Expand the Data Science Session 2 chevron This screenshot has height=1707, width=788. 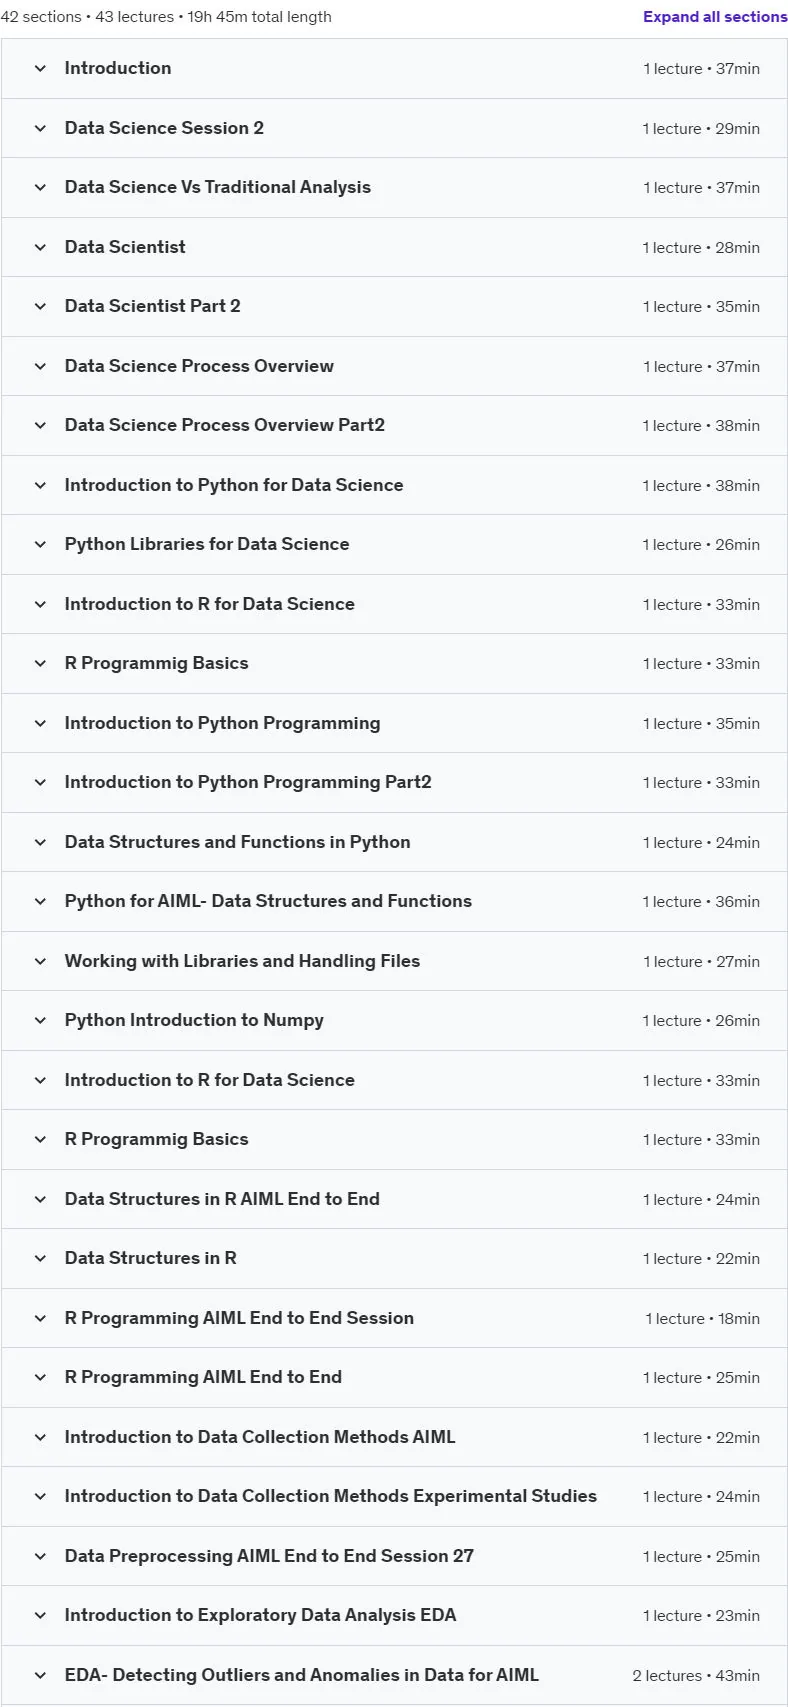(x=40, y=128)
